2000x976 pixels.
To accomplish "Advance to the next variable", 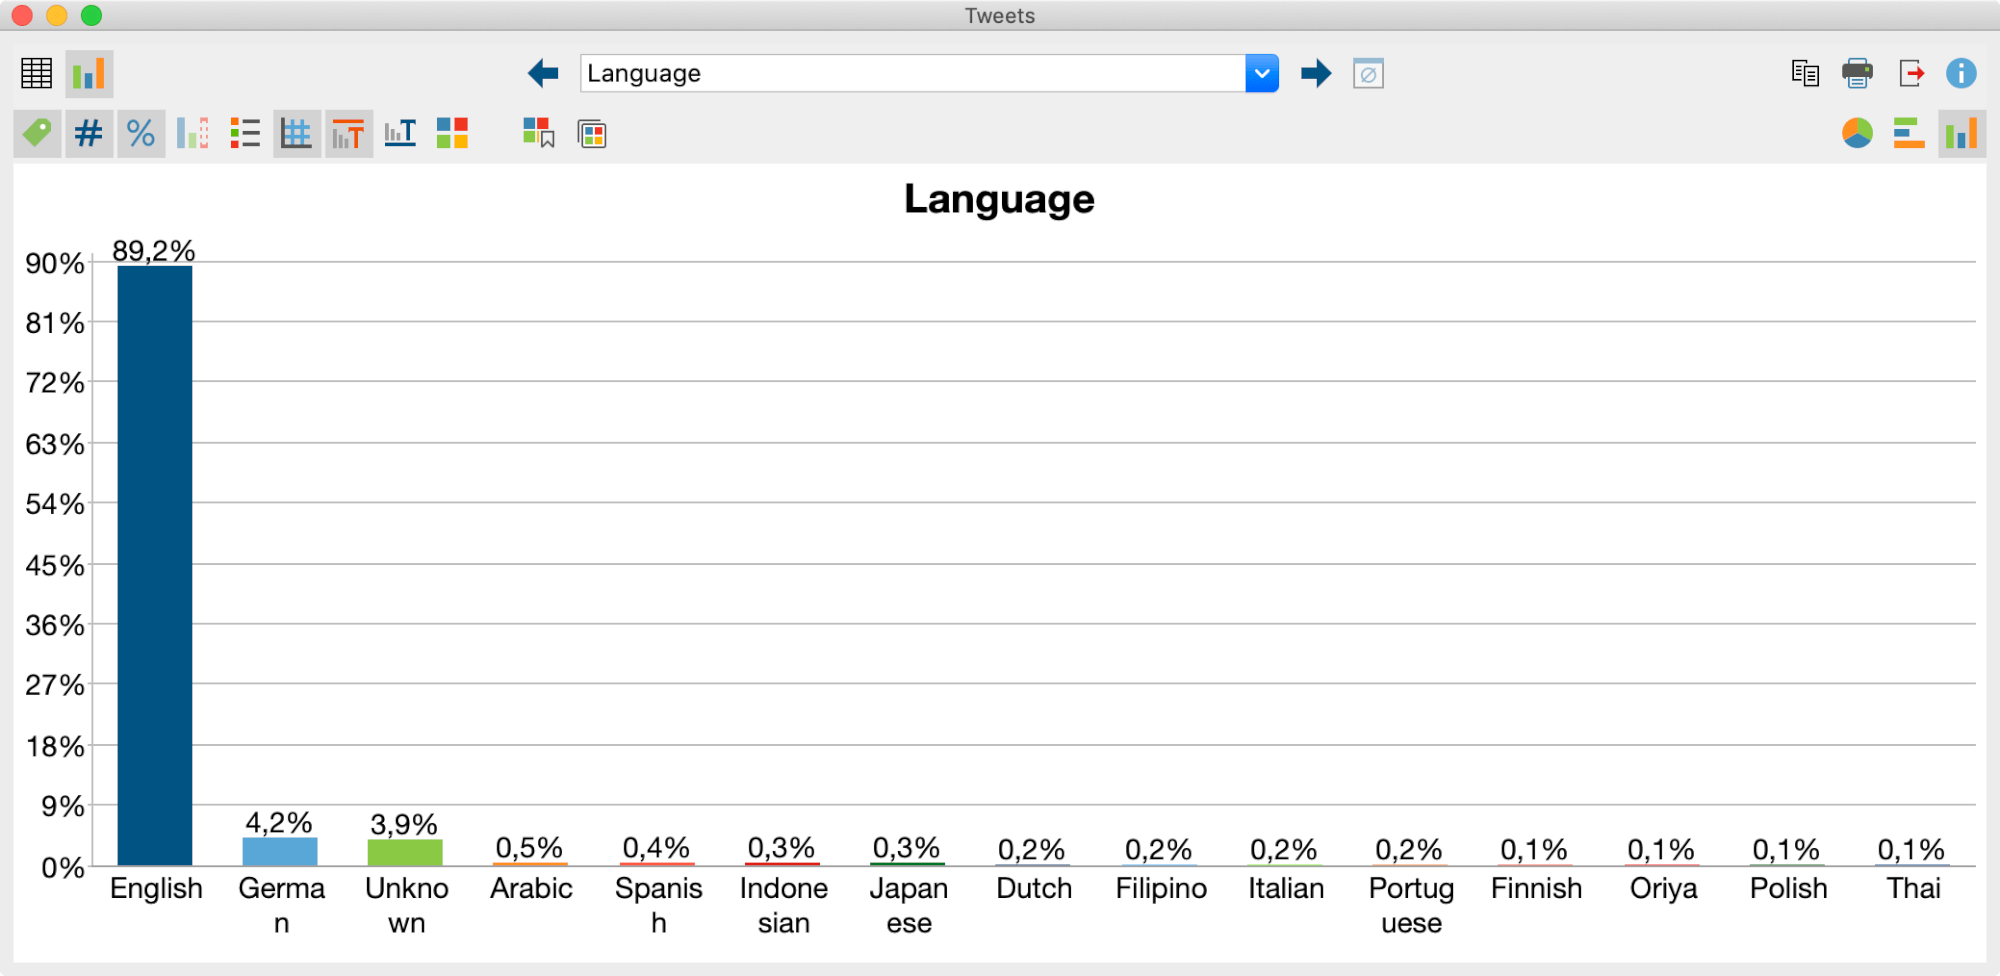I will tap(1317, 73).
